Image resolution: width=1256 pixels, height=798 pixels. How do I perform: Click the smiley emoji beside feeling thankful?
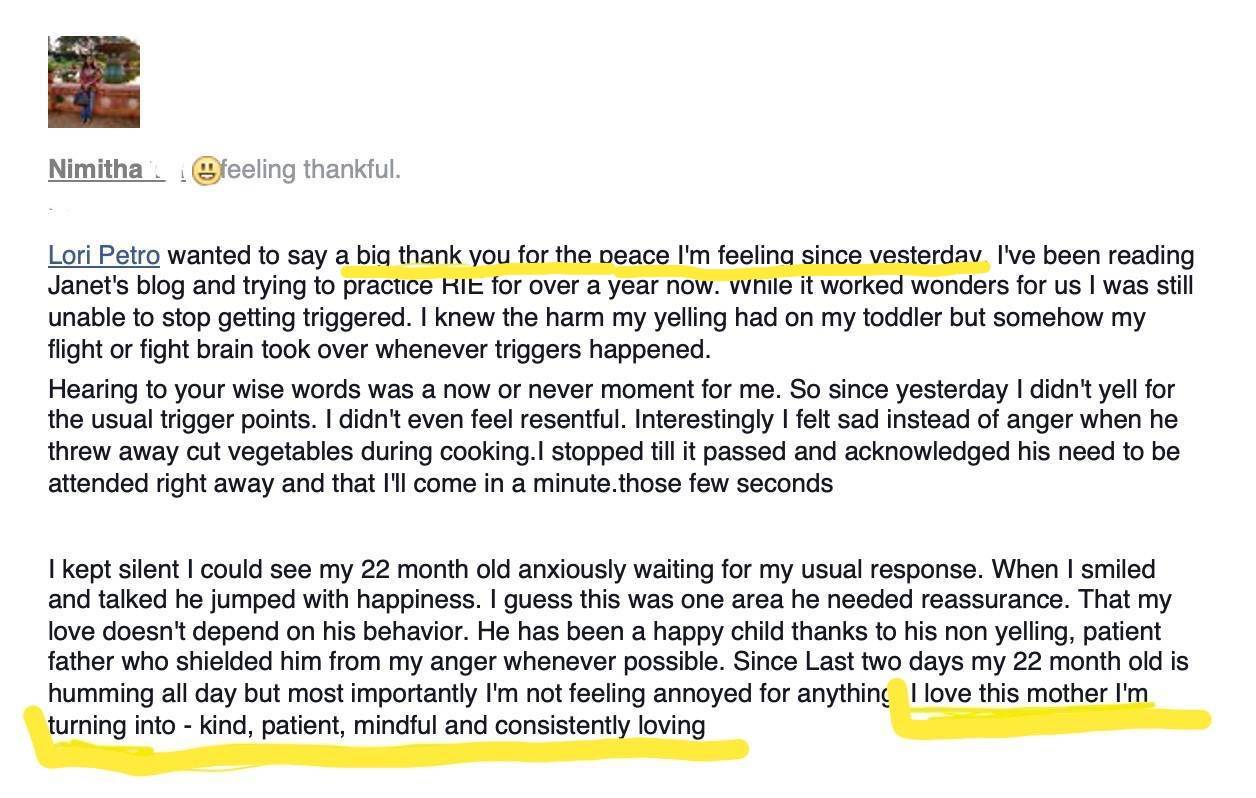coord(206,170)
